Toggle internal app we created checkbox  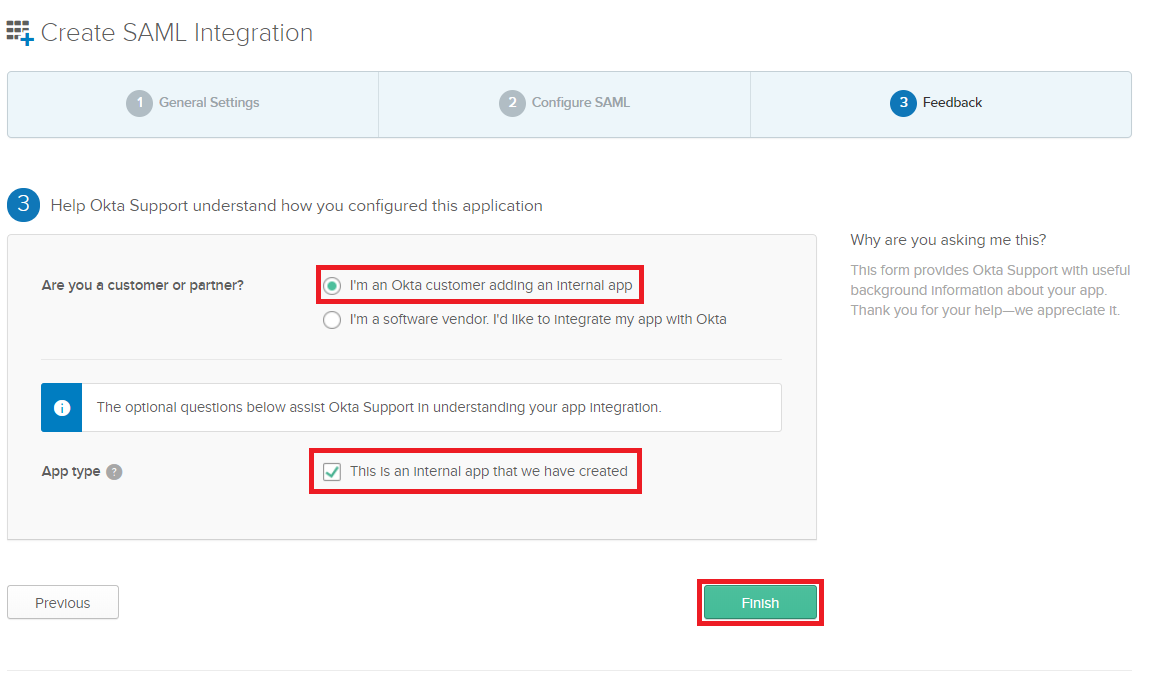pos(332,471)
